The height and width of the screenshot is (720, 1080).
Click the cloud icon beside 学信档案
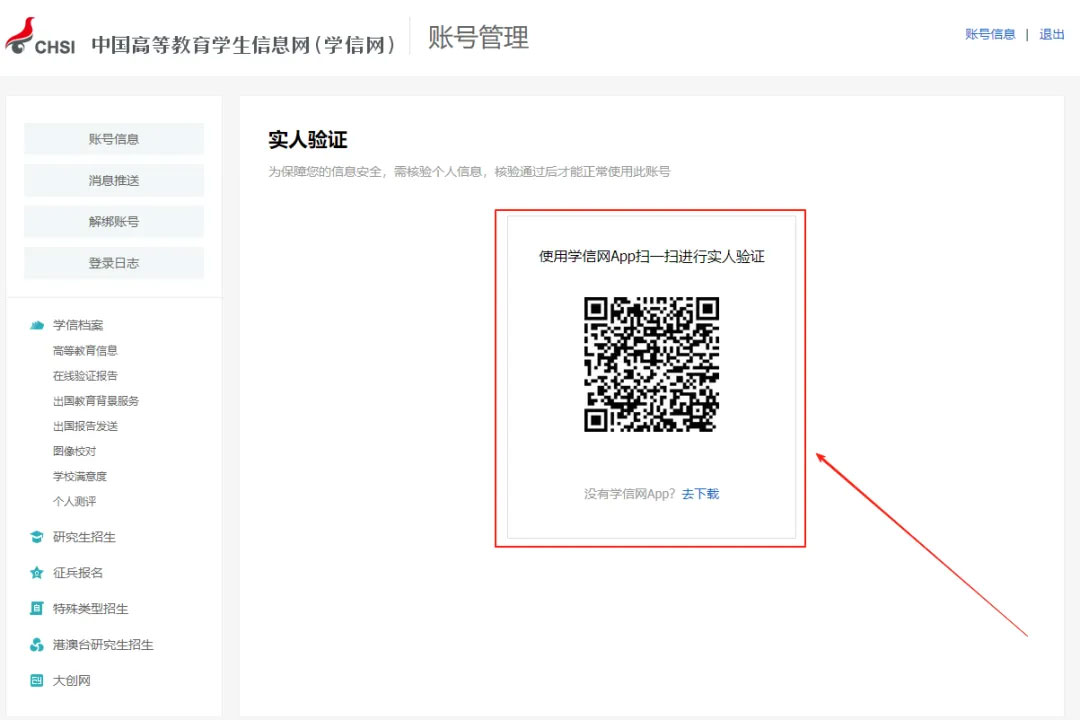37,325
